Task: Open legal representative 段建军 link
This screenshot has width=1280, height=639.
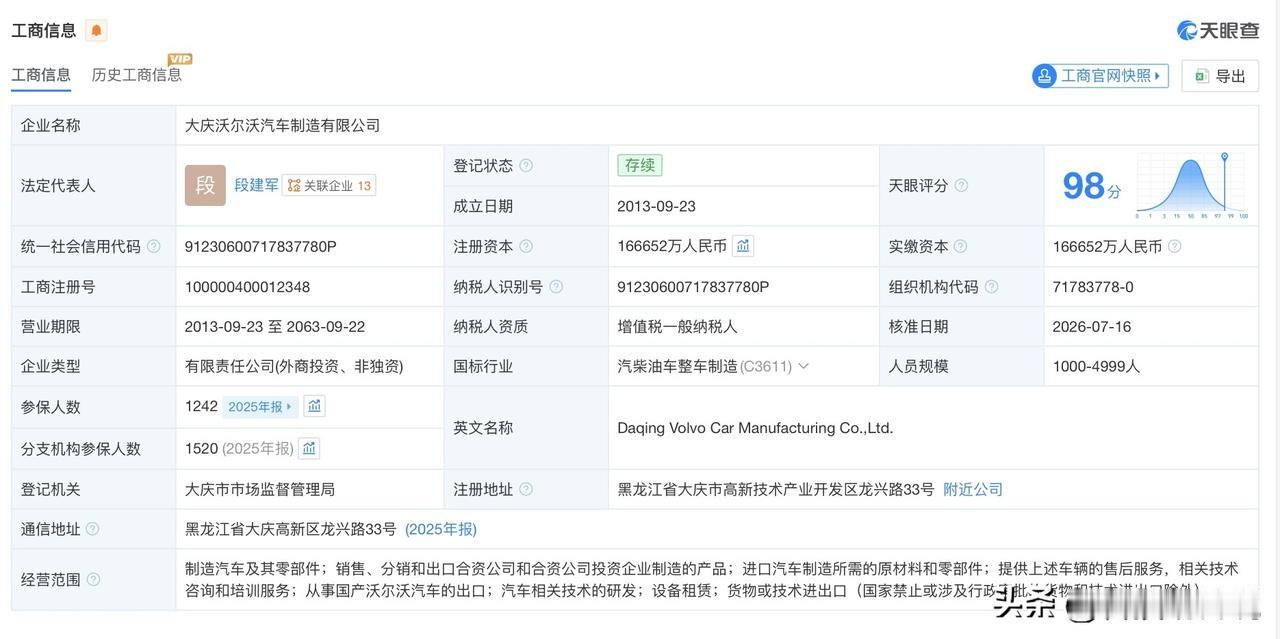Action: pyautogui.click(x=256, y=185)
